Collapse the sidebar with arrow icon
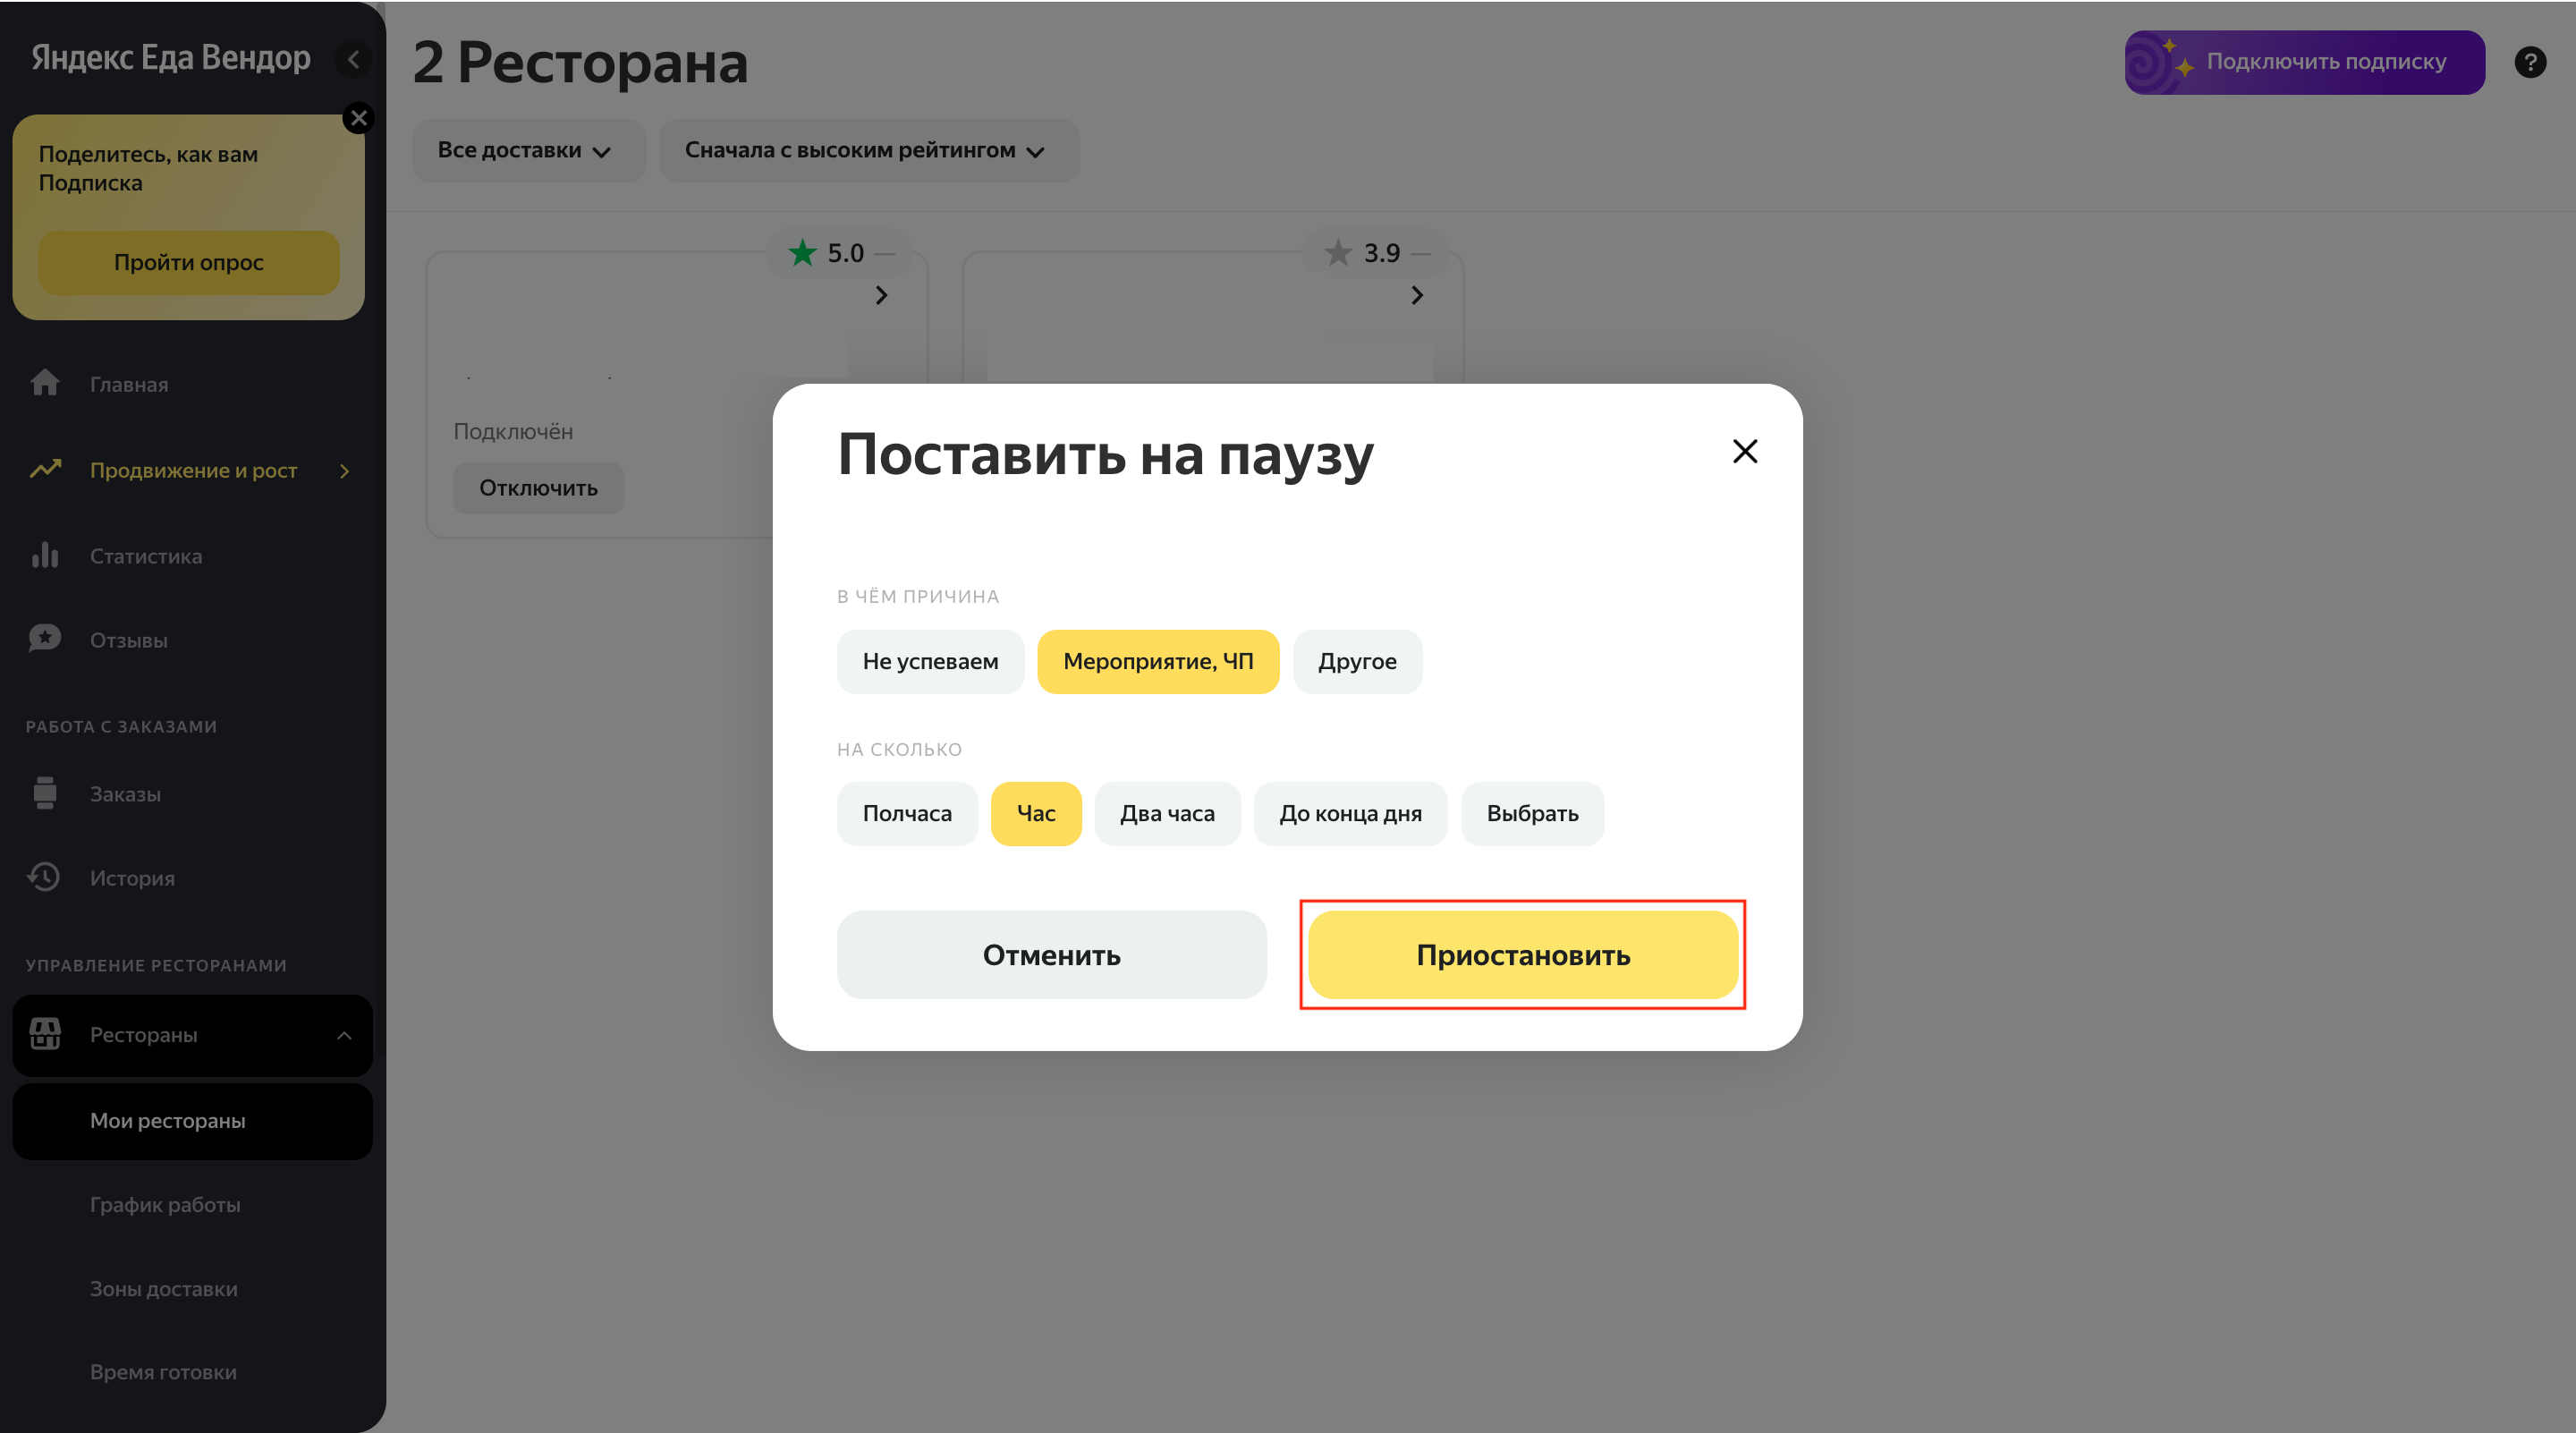This screenshot has height=1433, width=2576. point(353,59)
